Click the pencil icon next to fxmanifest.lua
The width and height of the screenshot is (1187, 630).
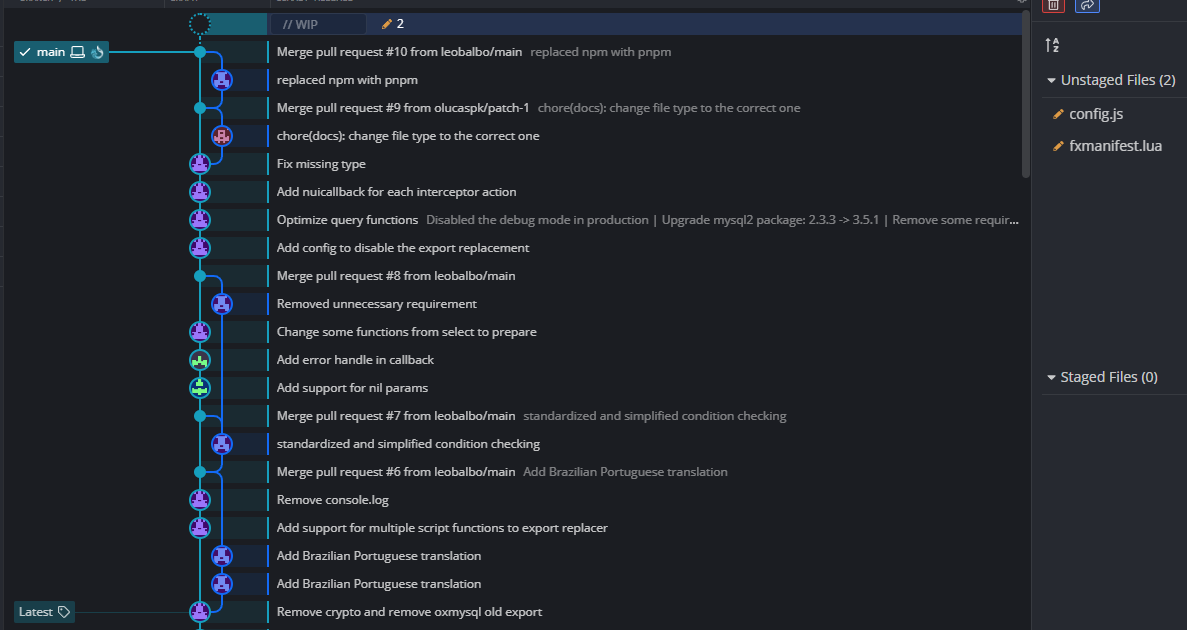(x=1057, y=145)
